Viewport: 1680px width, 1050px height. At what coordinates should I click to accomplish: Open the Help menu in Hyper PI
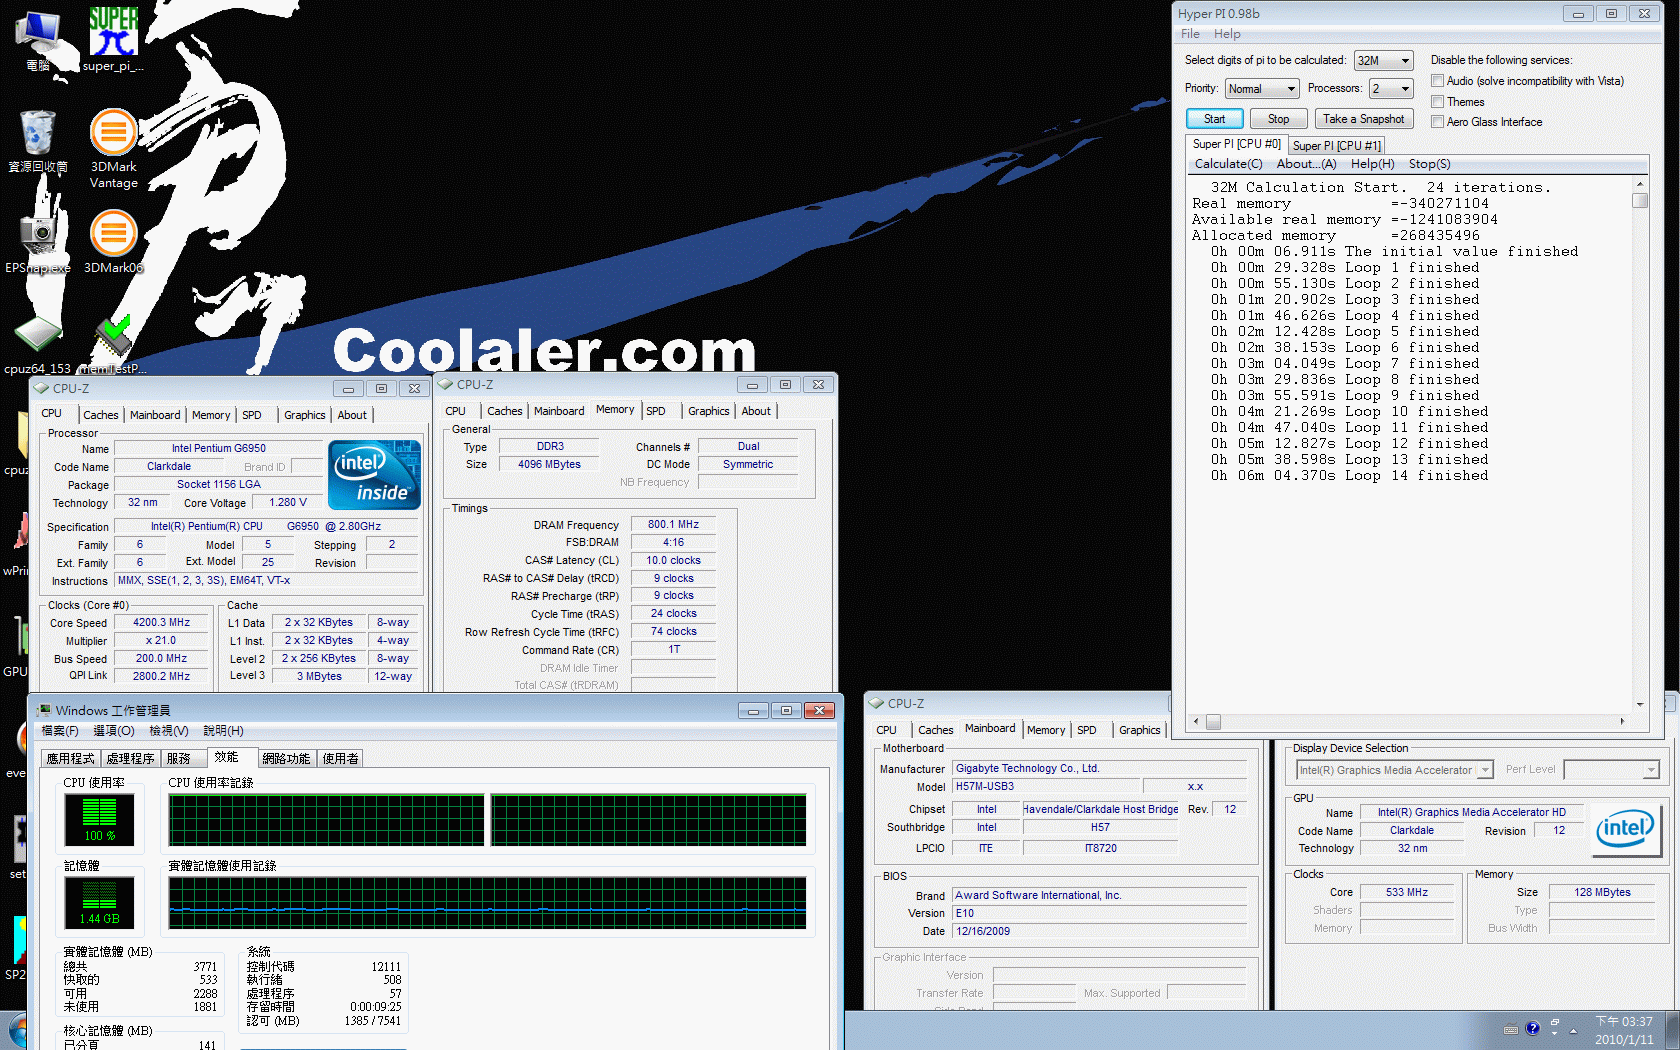[x=1227, y=34]
